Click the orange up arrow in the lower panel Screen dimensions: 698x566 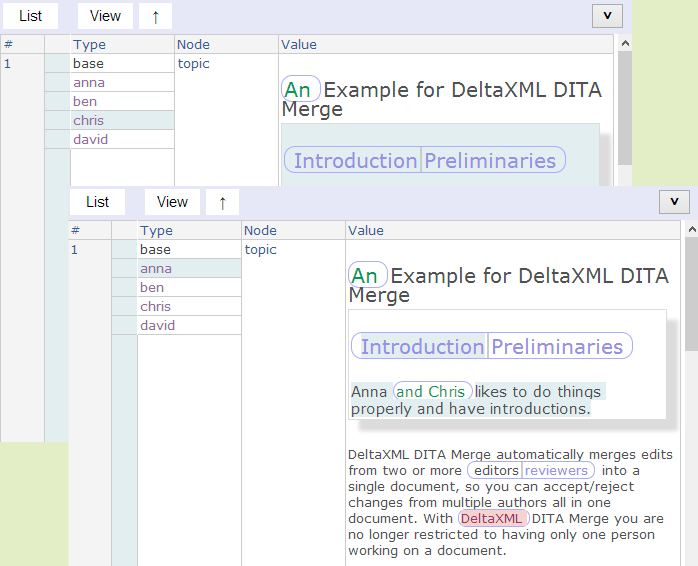(x=222, y=202)
